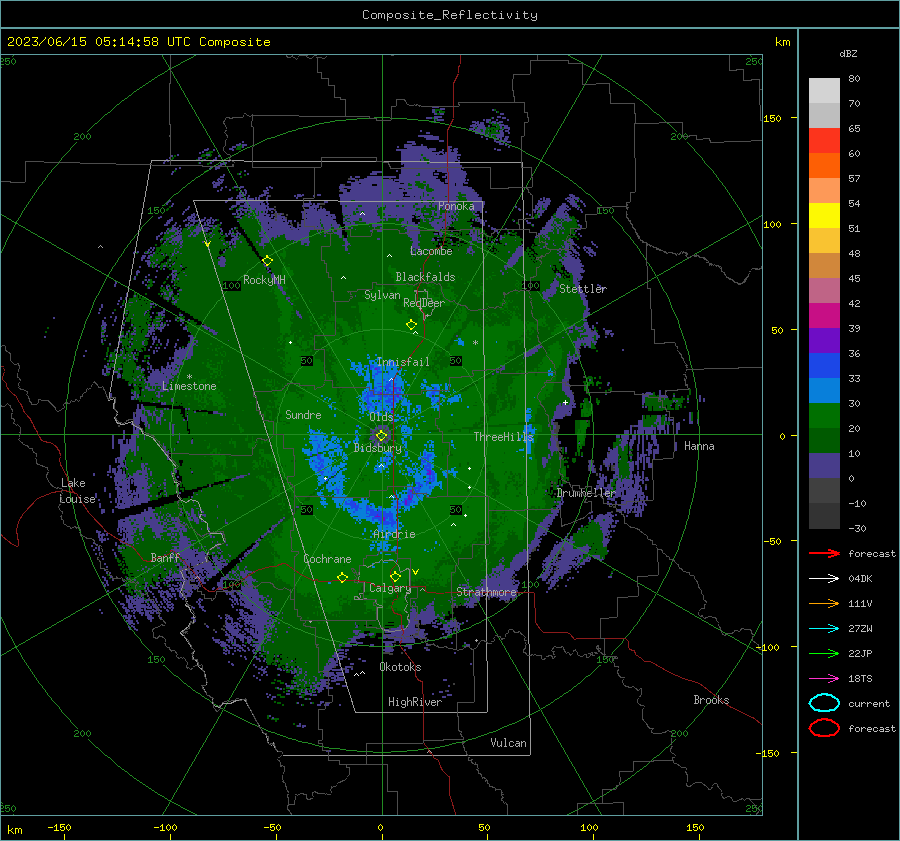This screenshot has width=900, height=841.
Task: Click the Airdrie city label
Action: point(394,534)
